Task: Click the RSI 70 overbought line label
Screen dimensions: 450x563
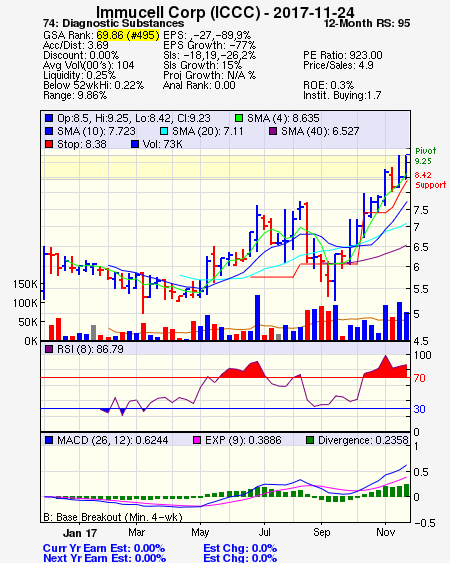Action: pyautogui.click(x=419, y=378)
